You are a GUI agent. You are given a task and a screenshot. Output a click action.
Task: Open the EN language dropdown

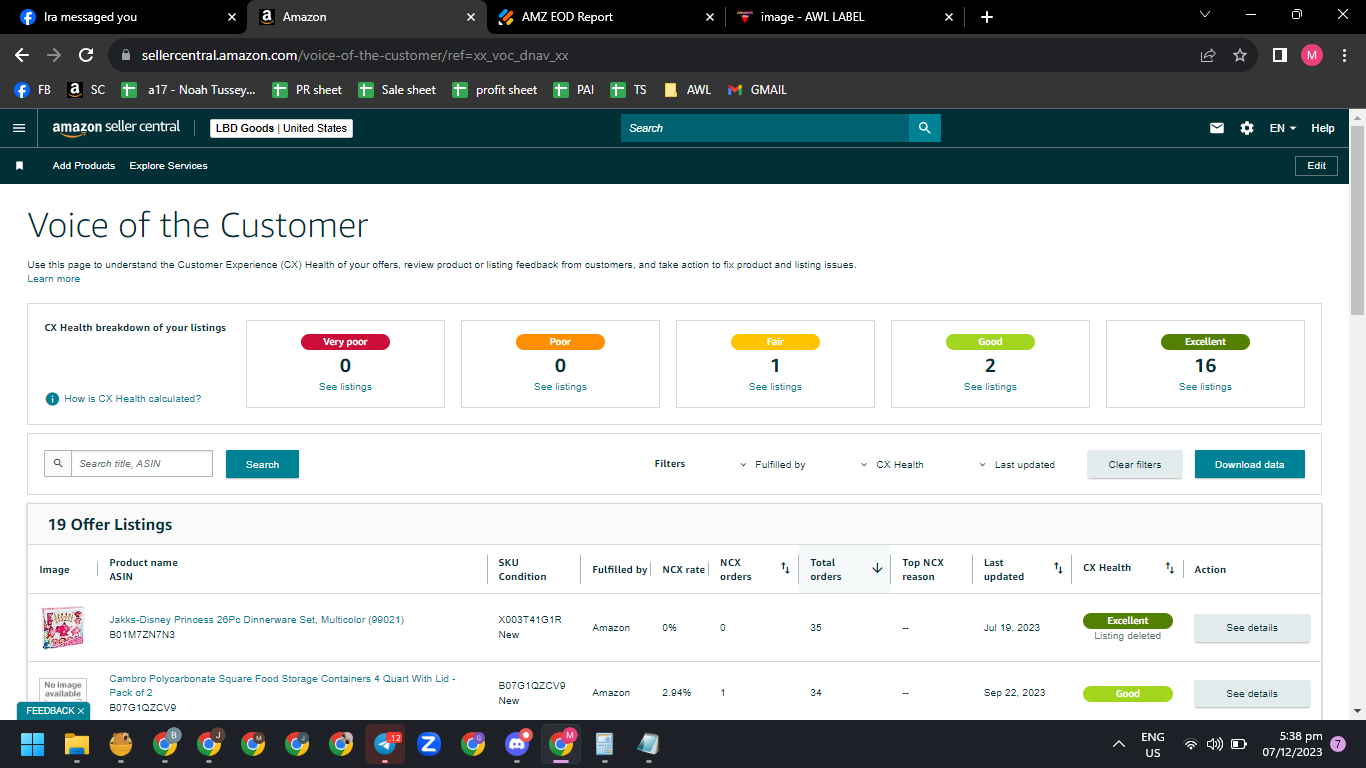(x=1283, y=128)
